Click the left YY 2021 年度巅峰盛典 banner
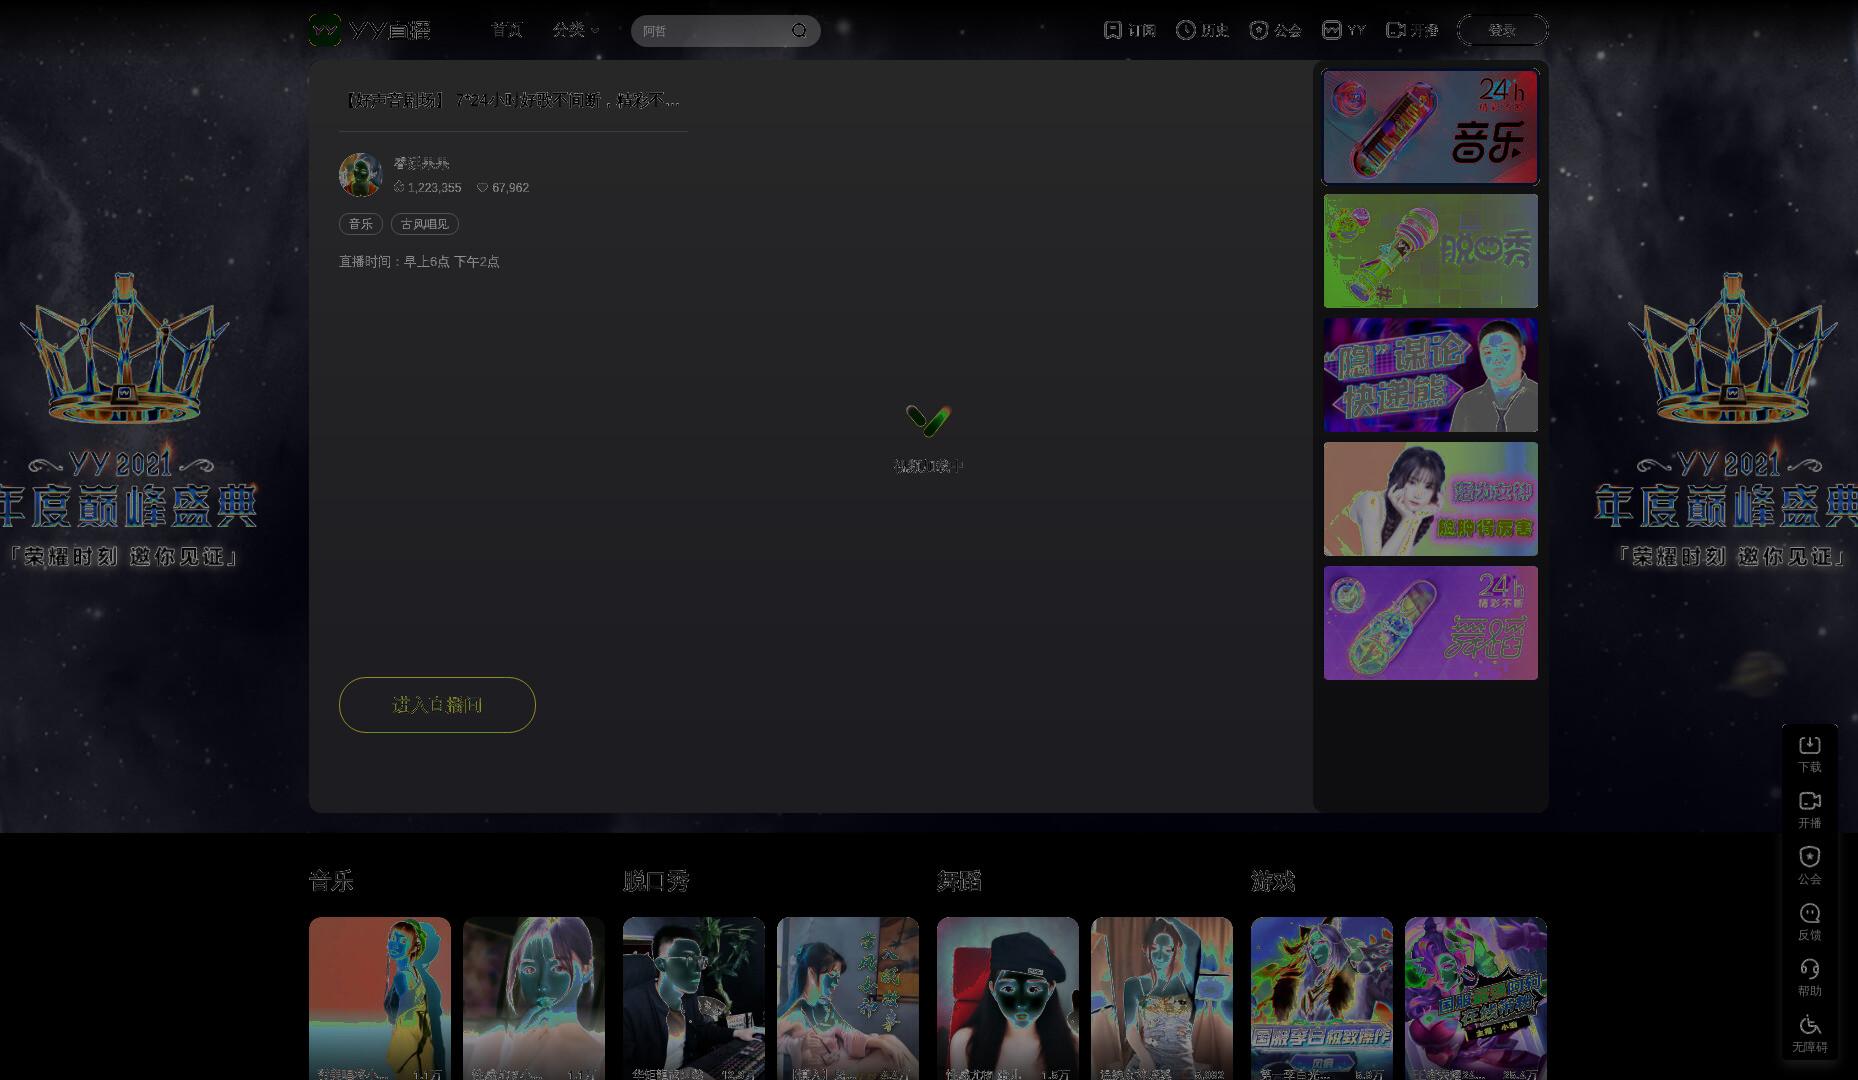 click(128, 420)
